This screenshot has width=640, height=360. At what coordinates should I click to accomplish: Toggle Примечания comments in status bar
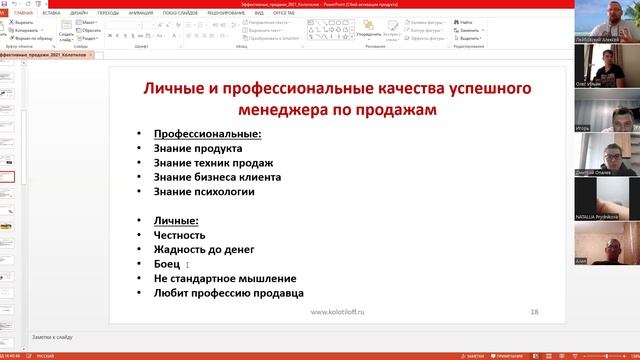tap(507, 356)
